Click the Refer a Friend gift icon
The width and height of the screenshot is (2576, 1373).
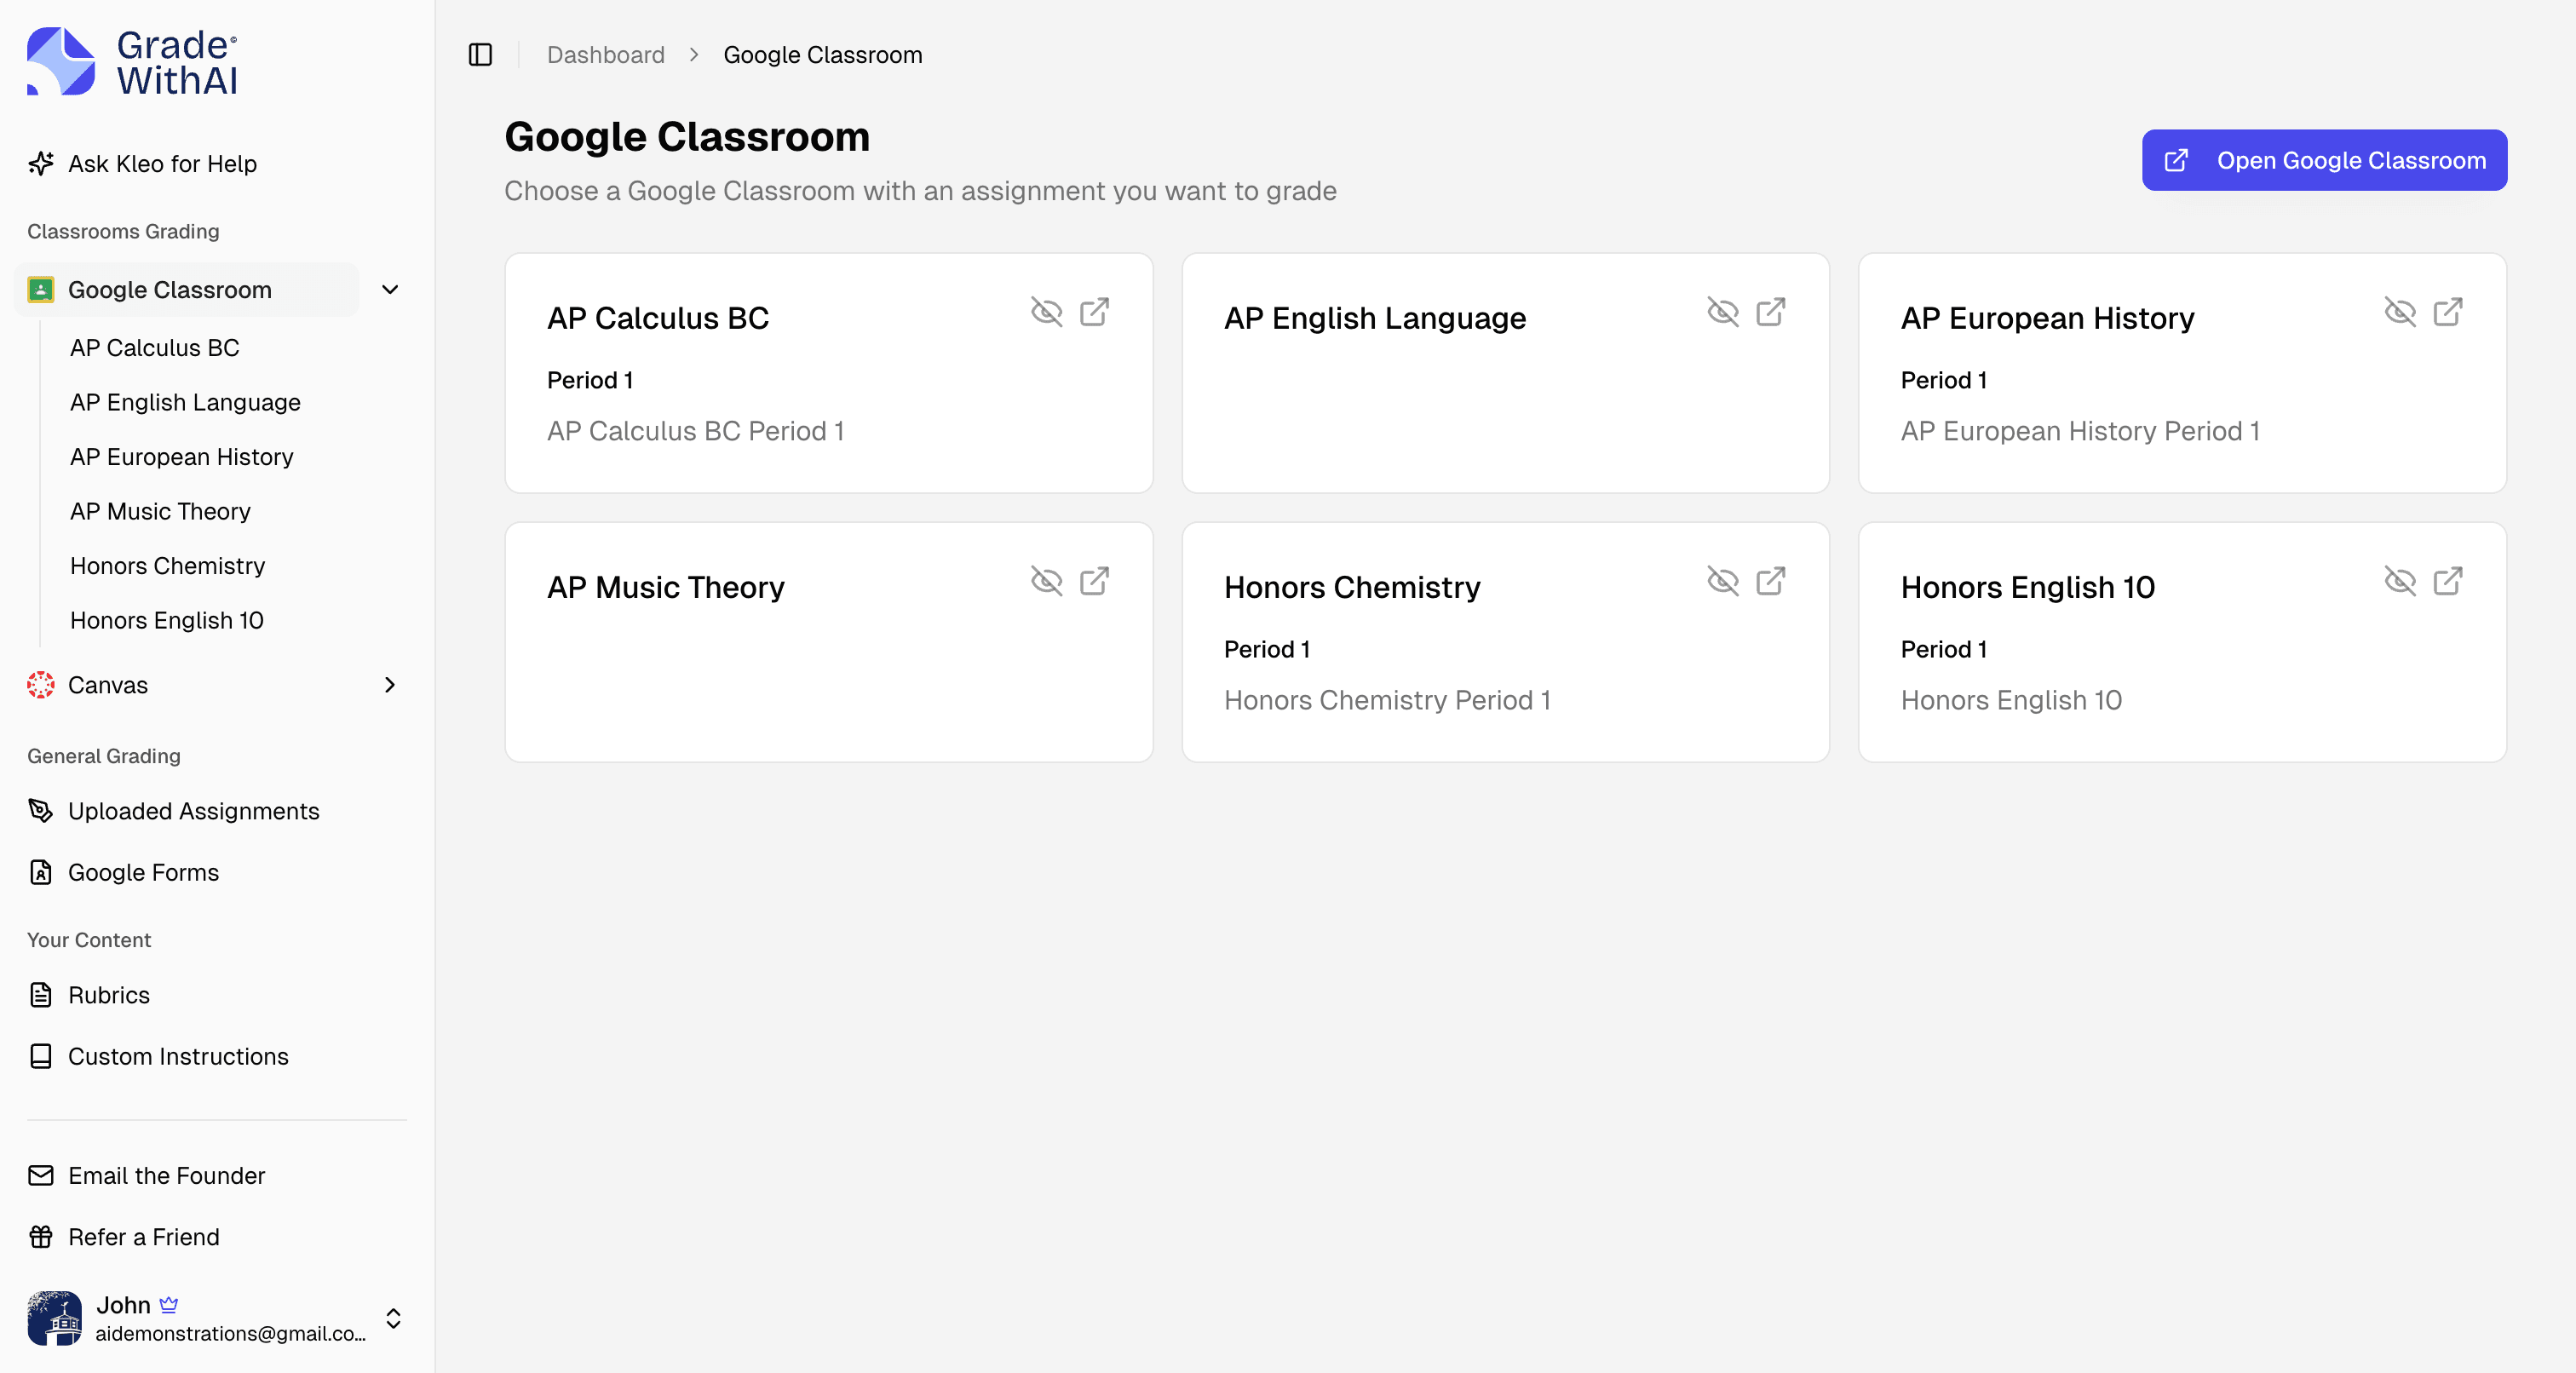tap(40, 1237)
